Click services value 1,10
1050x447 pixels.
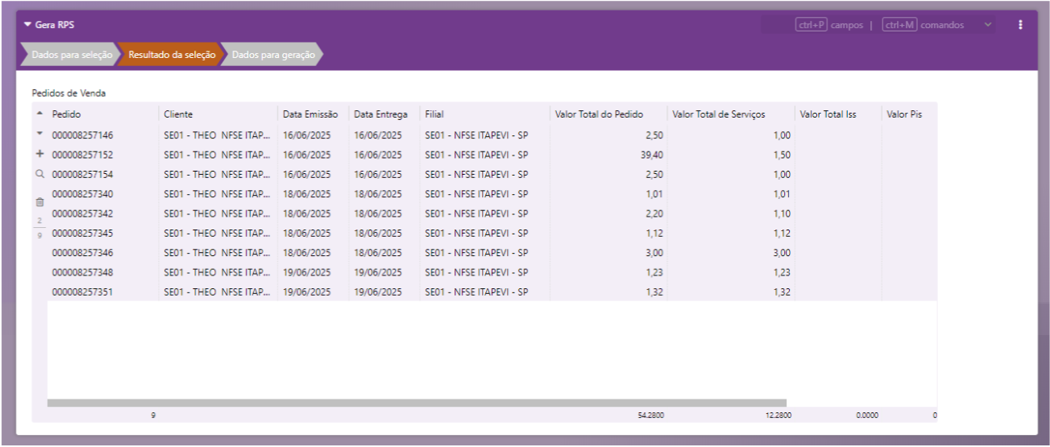click(782, 213)
